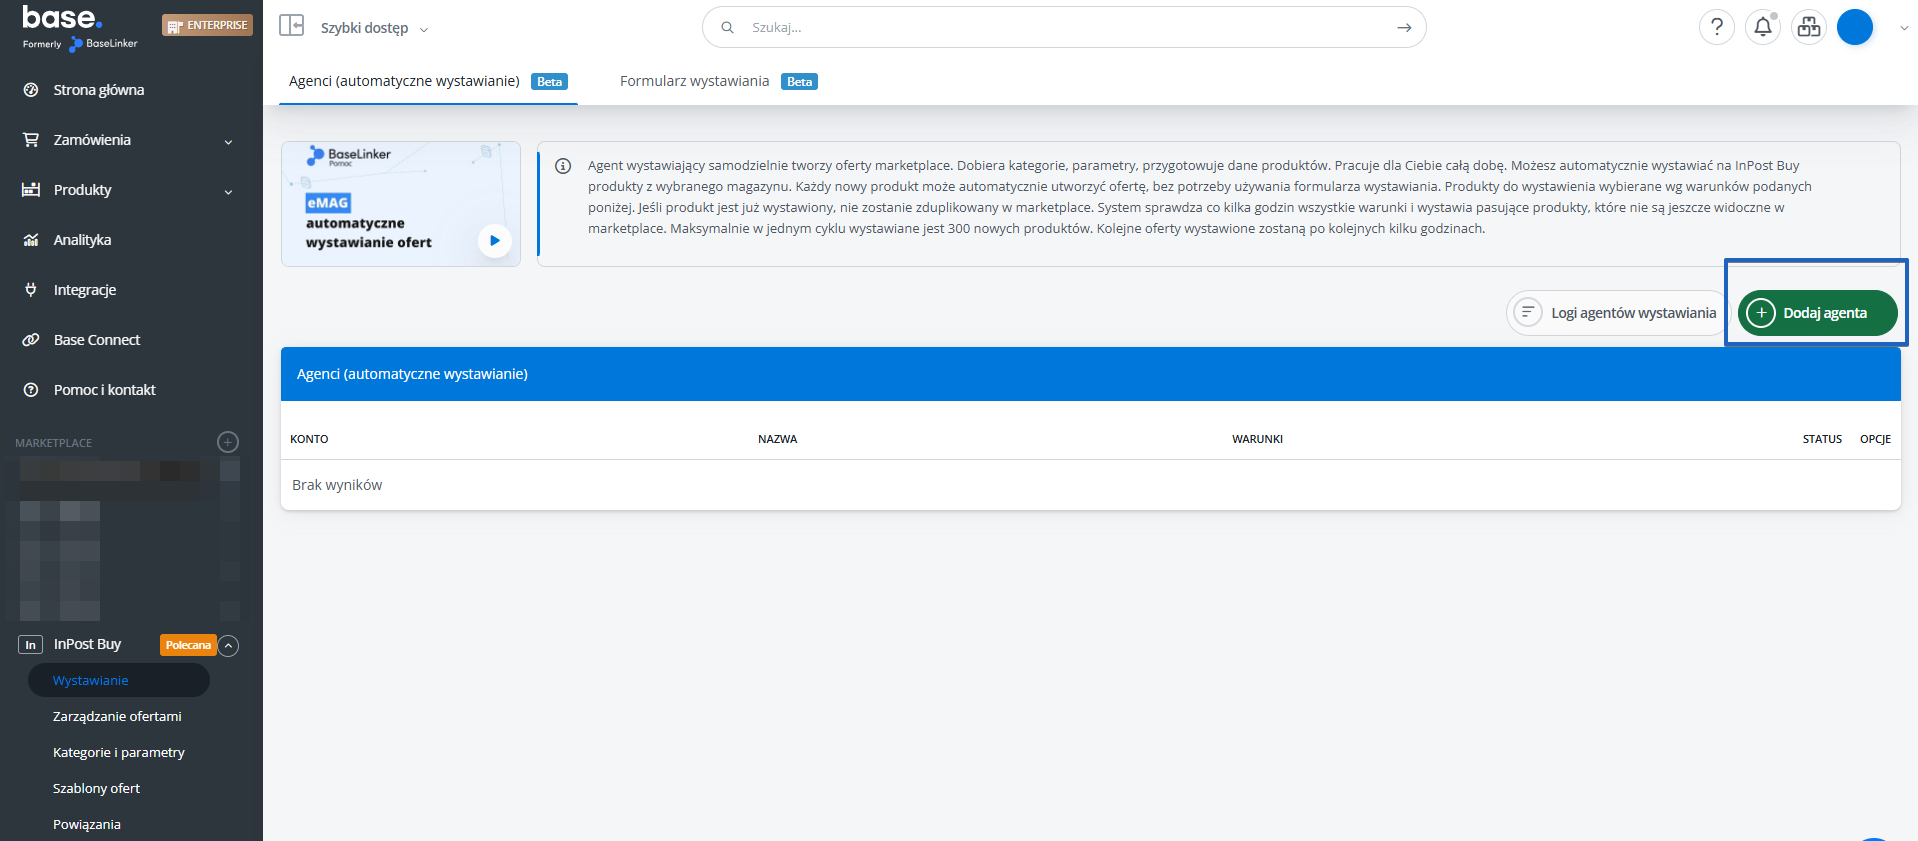Collapse the InPost Buy section
The height and width of the screenshot is (841, 1918).
[228, 645]
